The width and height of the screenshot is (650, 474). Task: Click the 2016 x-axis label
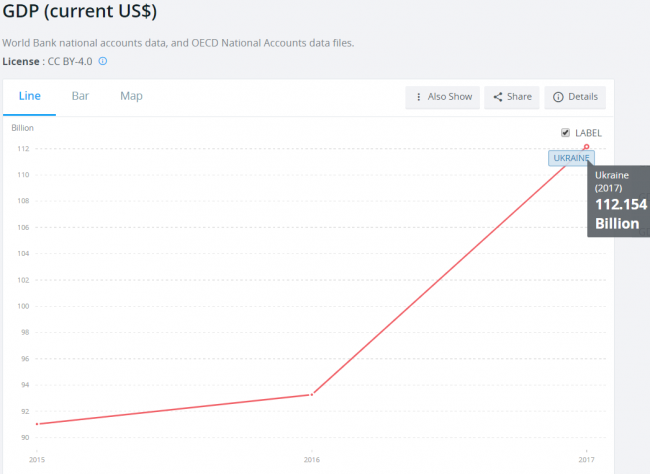tap(312, 459)
